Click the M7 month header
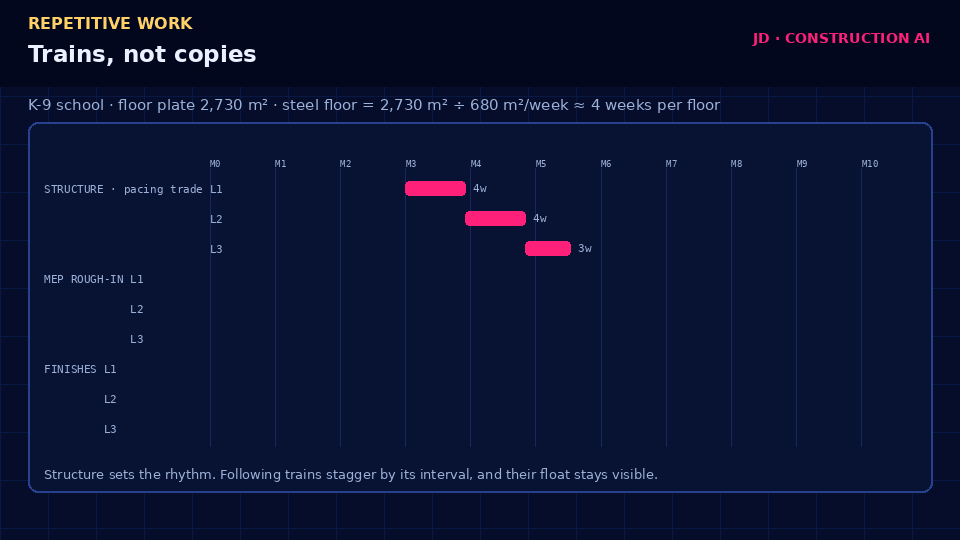 click(672, 164)
